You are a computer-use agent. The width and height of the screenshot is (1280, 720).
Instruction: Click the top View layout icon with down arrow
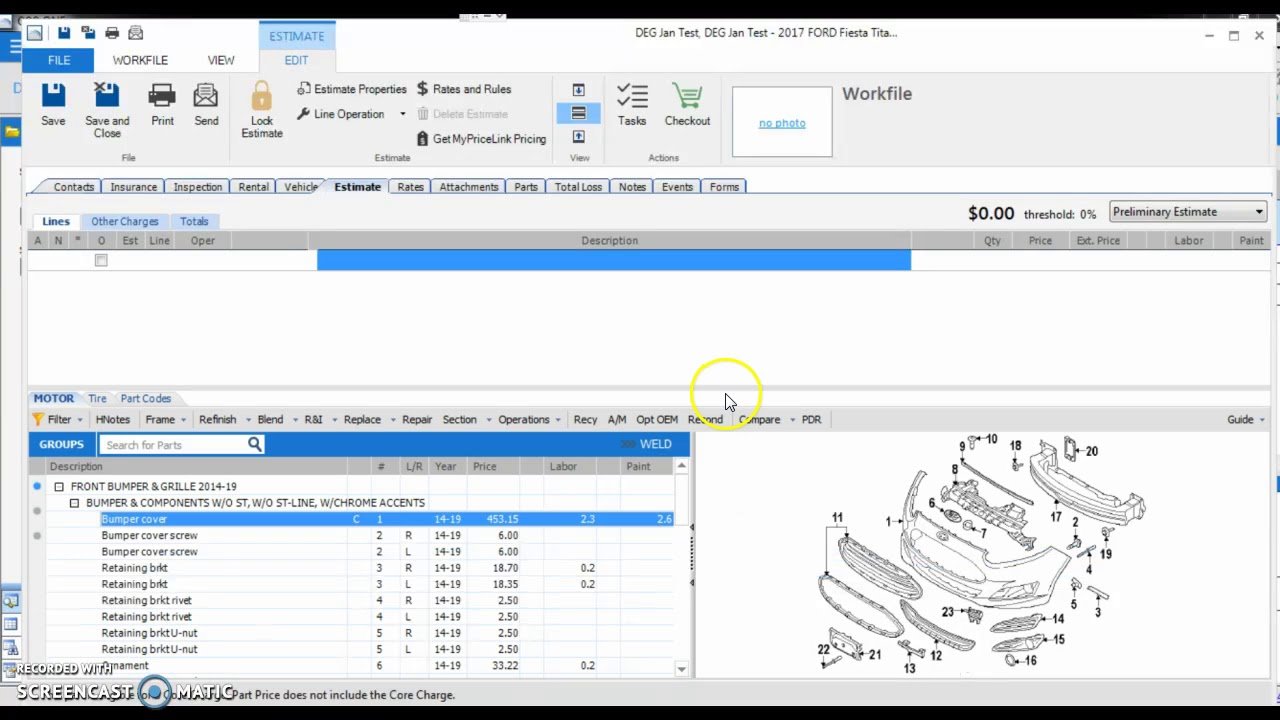(578, 90)
